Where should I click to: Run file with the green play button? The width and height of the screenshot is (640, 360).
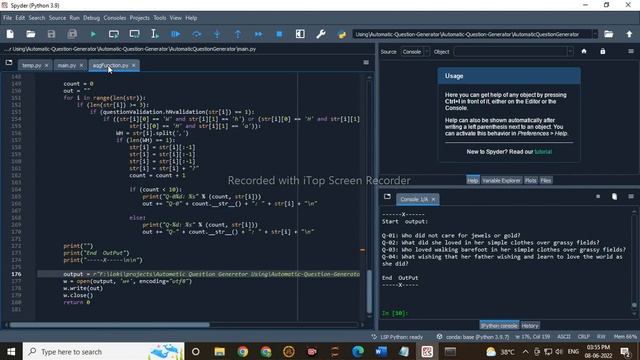tap(93, 34)
